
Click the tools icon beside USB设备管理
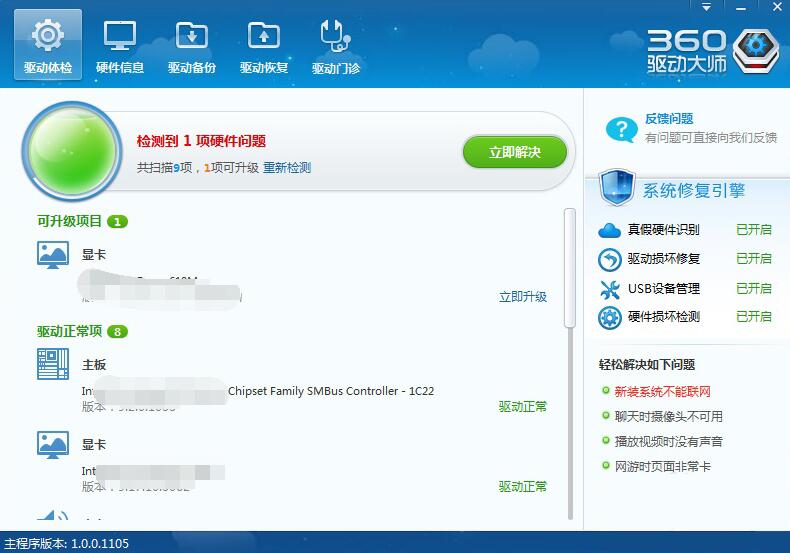coord(610,289)
